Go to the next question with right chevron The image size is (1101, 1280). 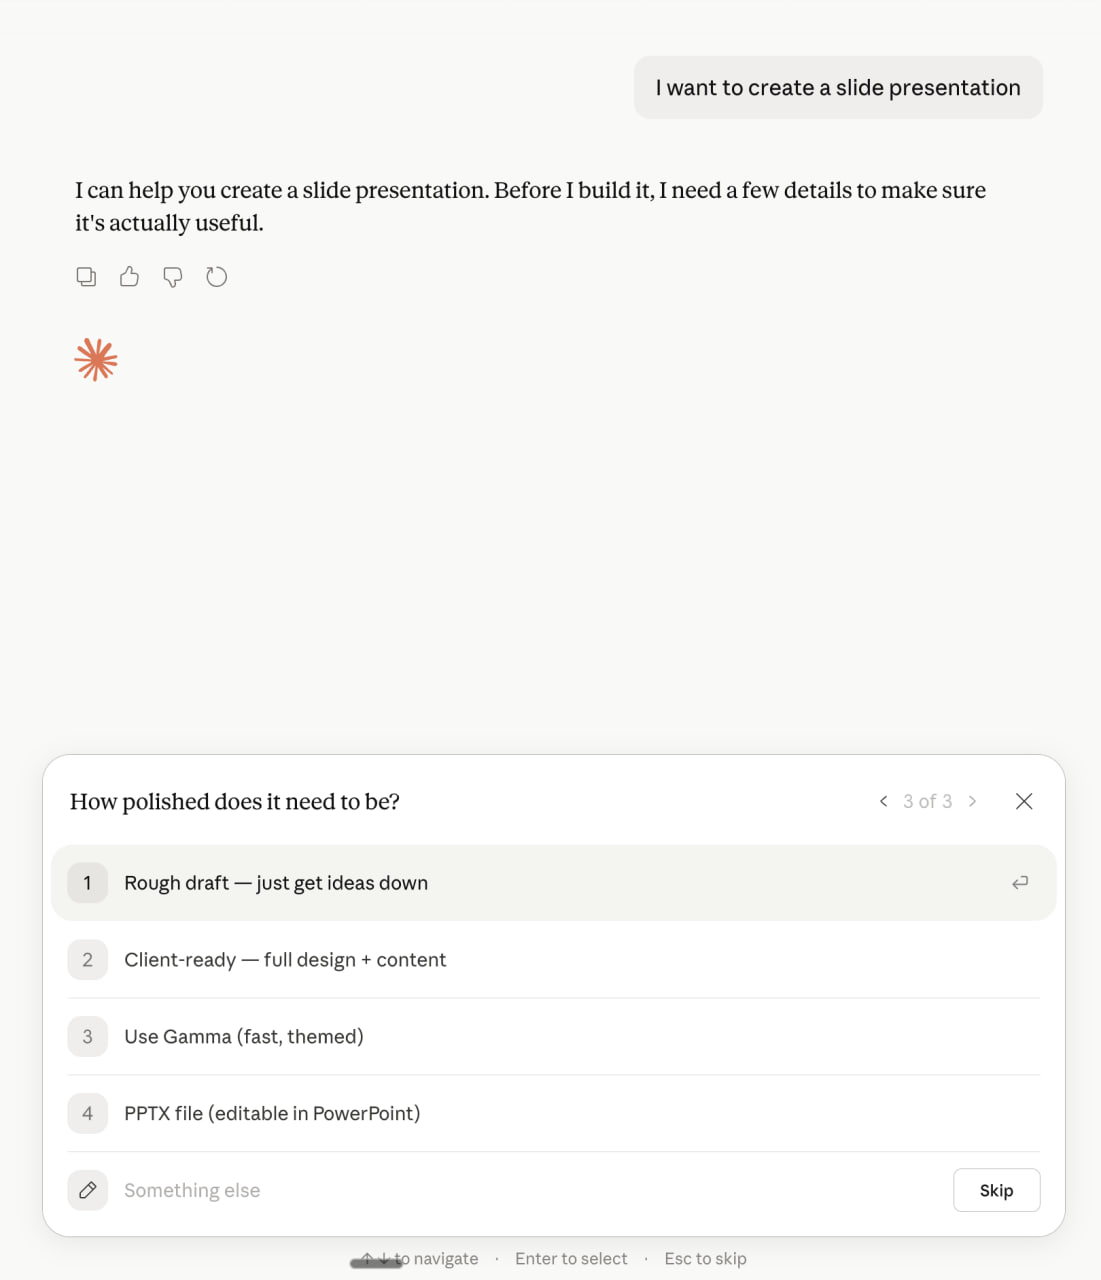tap(972, 801)
